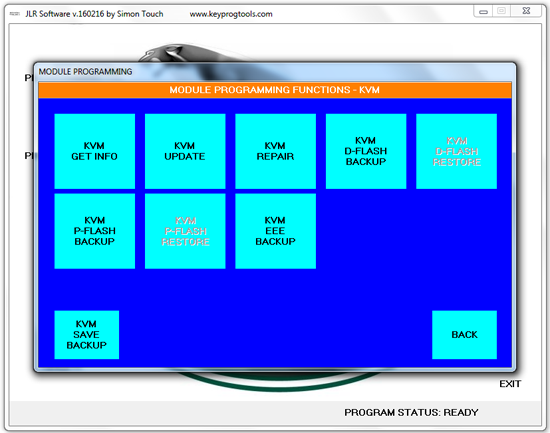The height and width of the screenshot is (433, 550).
Task: Click the MODULE PROGRAMMING dialog title
Action: click(x=85, y=72)
